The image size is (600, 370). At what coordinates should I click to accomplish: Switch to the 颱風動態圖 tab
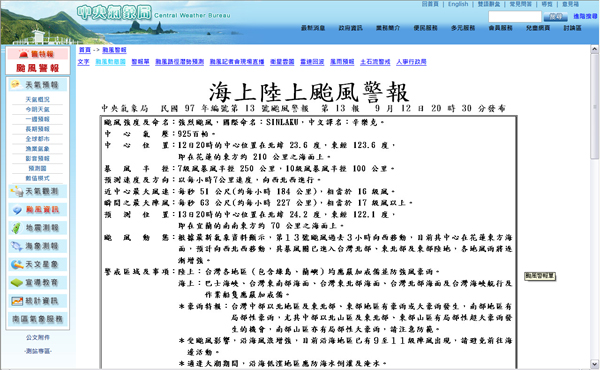point(110,62)
